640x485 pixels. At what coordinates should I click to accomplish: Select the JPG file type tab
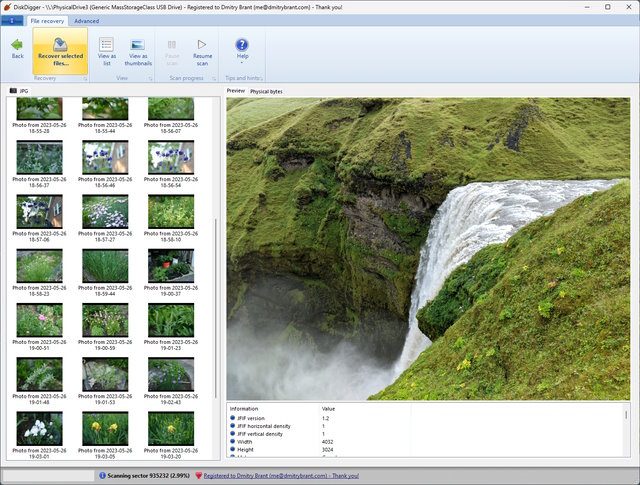(20, 91)
